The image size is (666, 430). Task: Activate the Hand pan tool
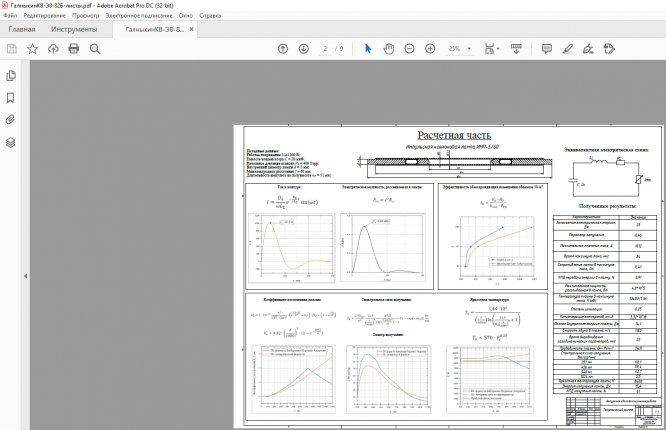pos(388,49)
